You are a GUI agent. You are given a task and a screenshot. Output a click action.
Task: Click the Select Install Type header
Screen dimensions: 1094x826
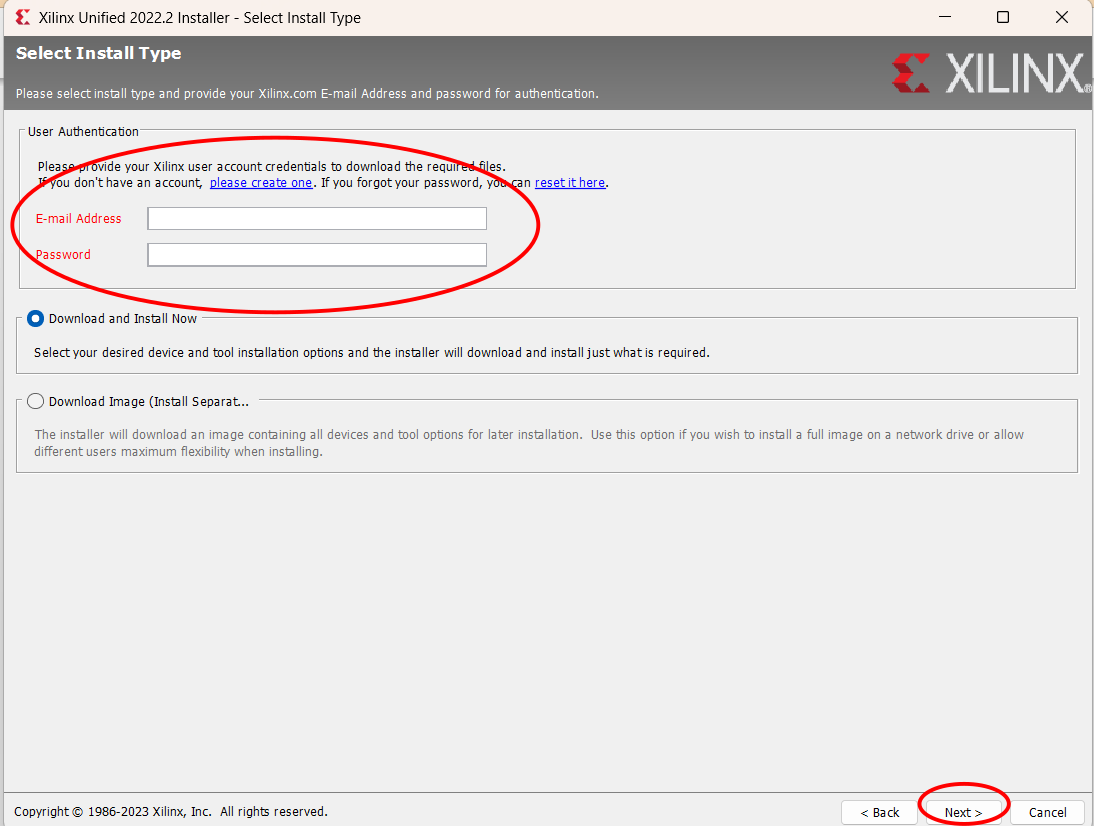click(x=97, y=53)
